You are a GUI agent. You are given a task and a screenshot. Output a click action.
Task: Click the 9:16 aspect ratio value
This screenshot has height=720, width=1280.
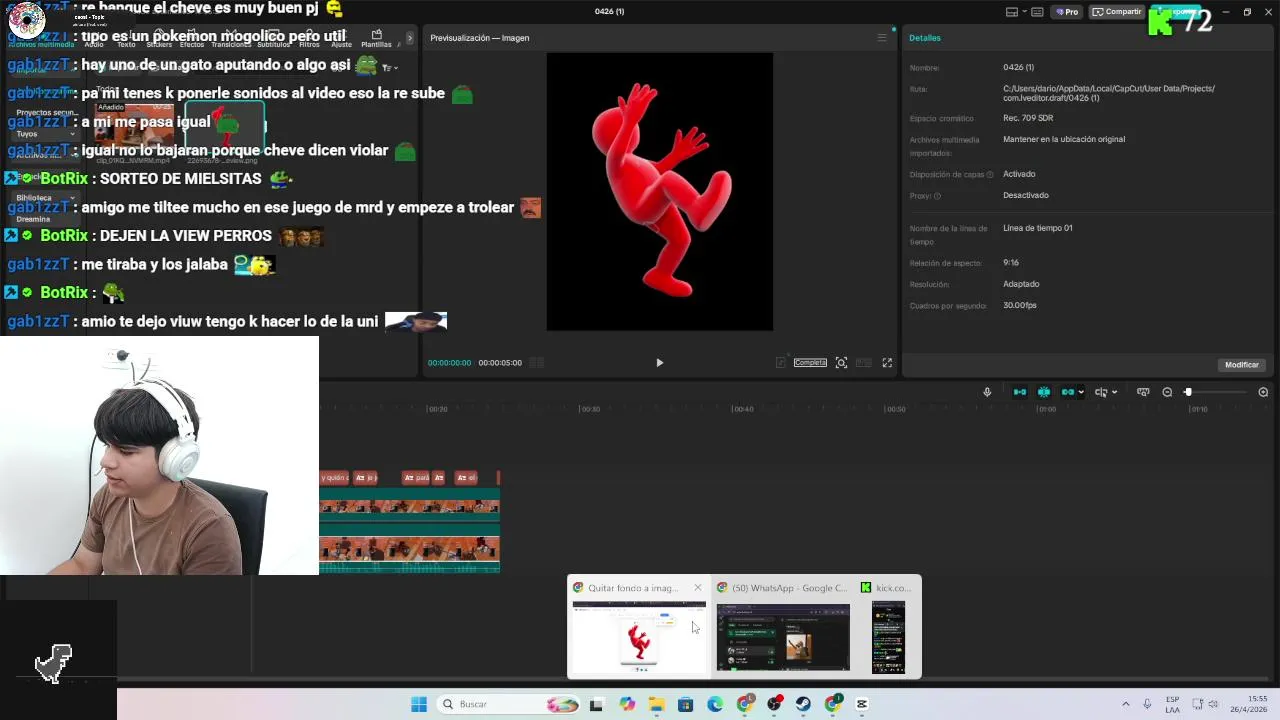pos(1011,263)
